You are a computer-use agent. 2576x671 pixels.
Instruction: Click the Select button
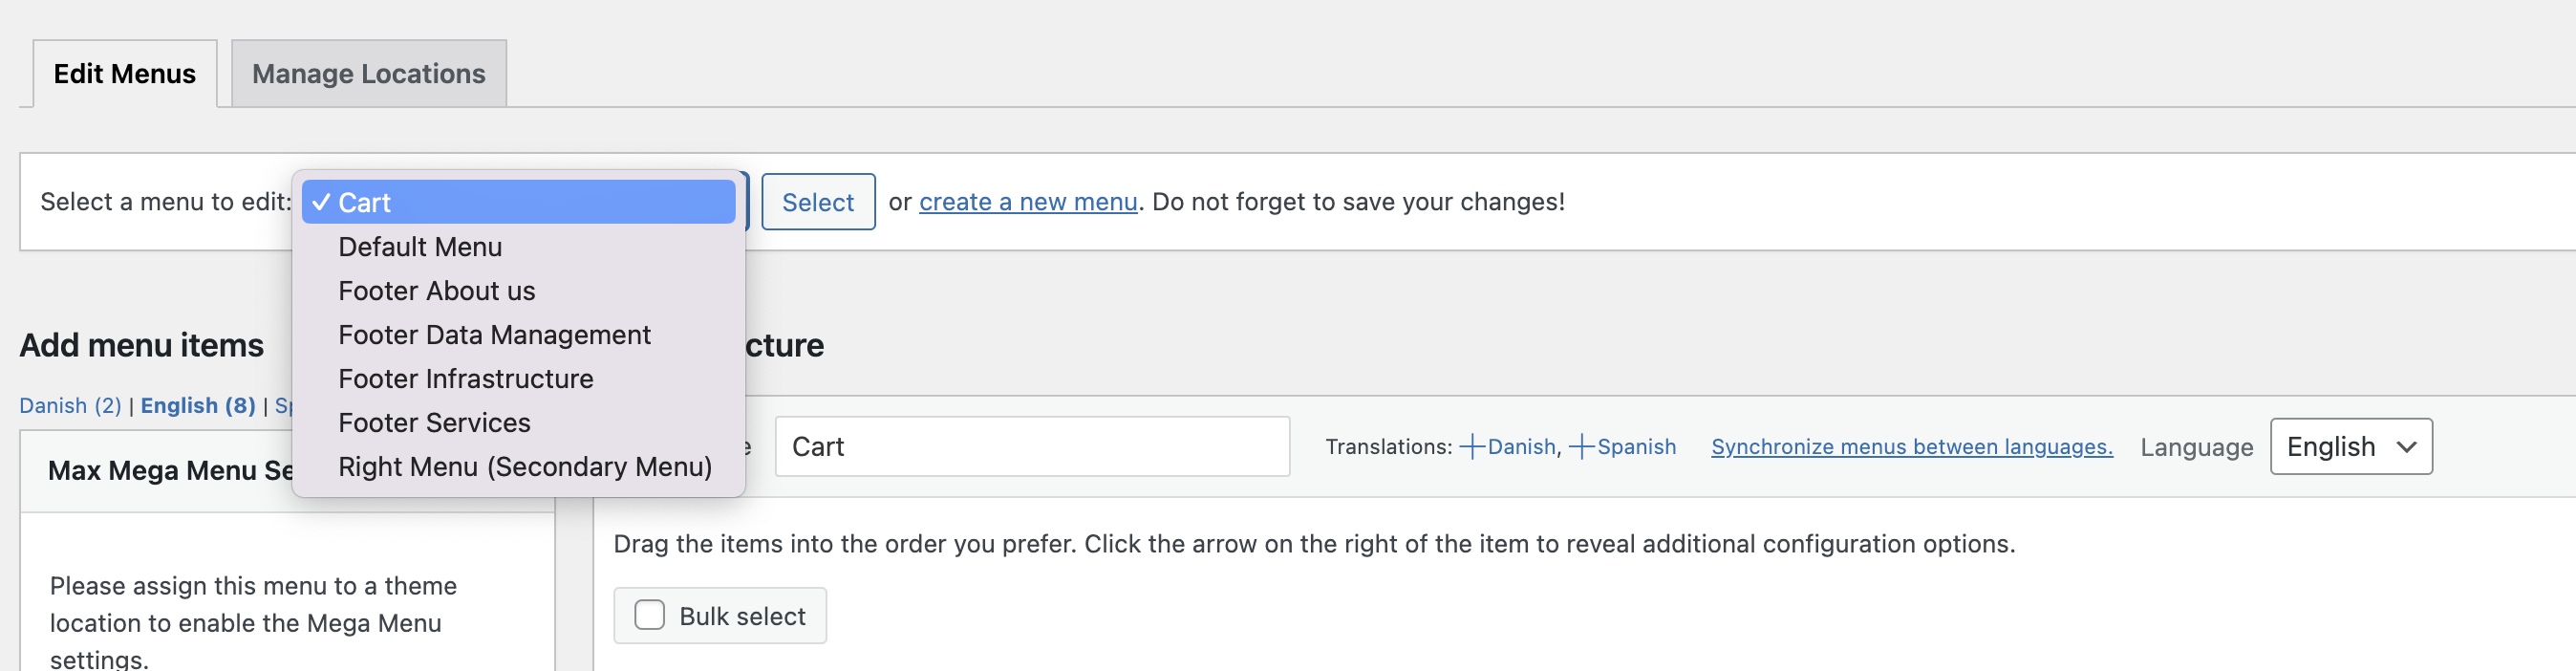coord(818,202)
